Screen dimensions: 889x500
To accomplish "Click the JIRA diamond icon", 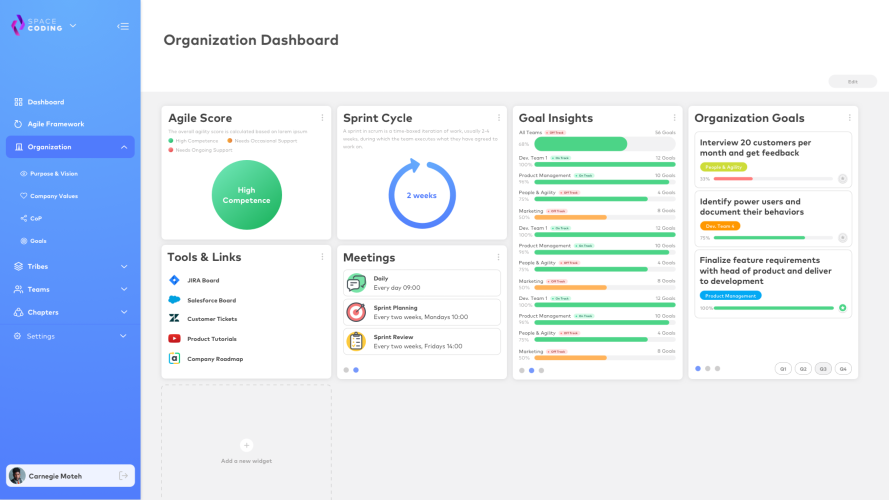I will (174, 280).
